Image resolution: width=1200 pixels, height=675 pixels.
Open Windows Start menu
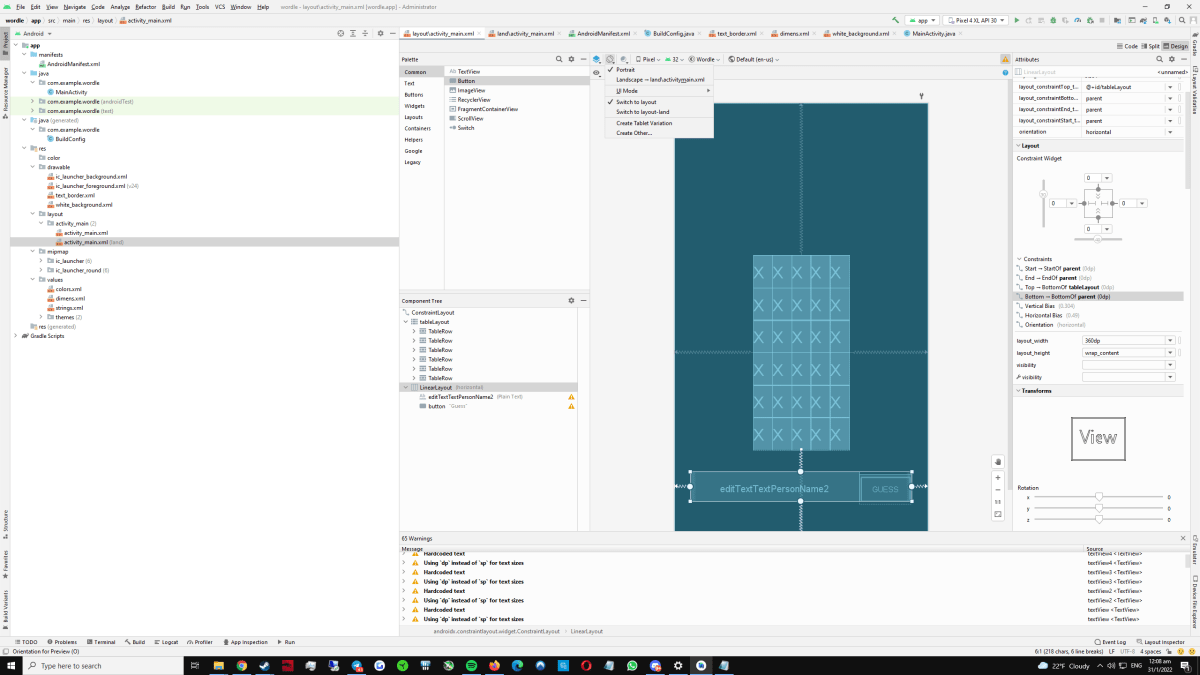click(x=9, y=665)
